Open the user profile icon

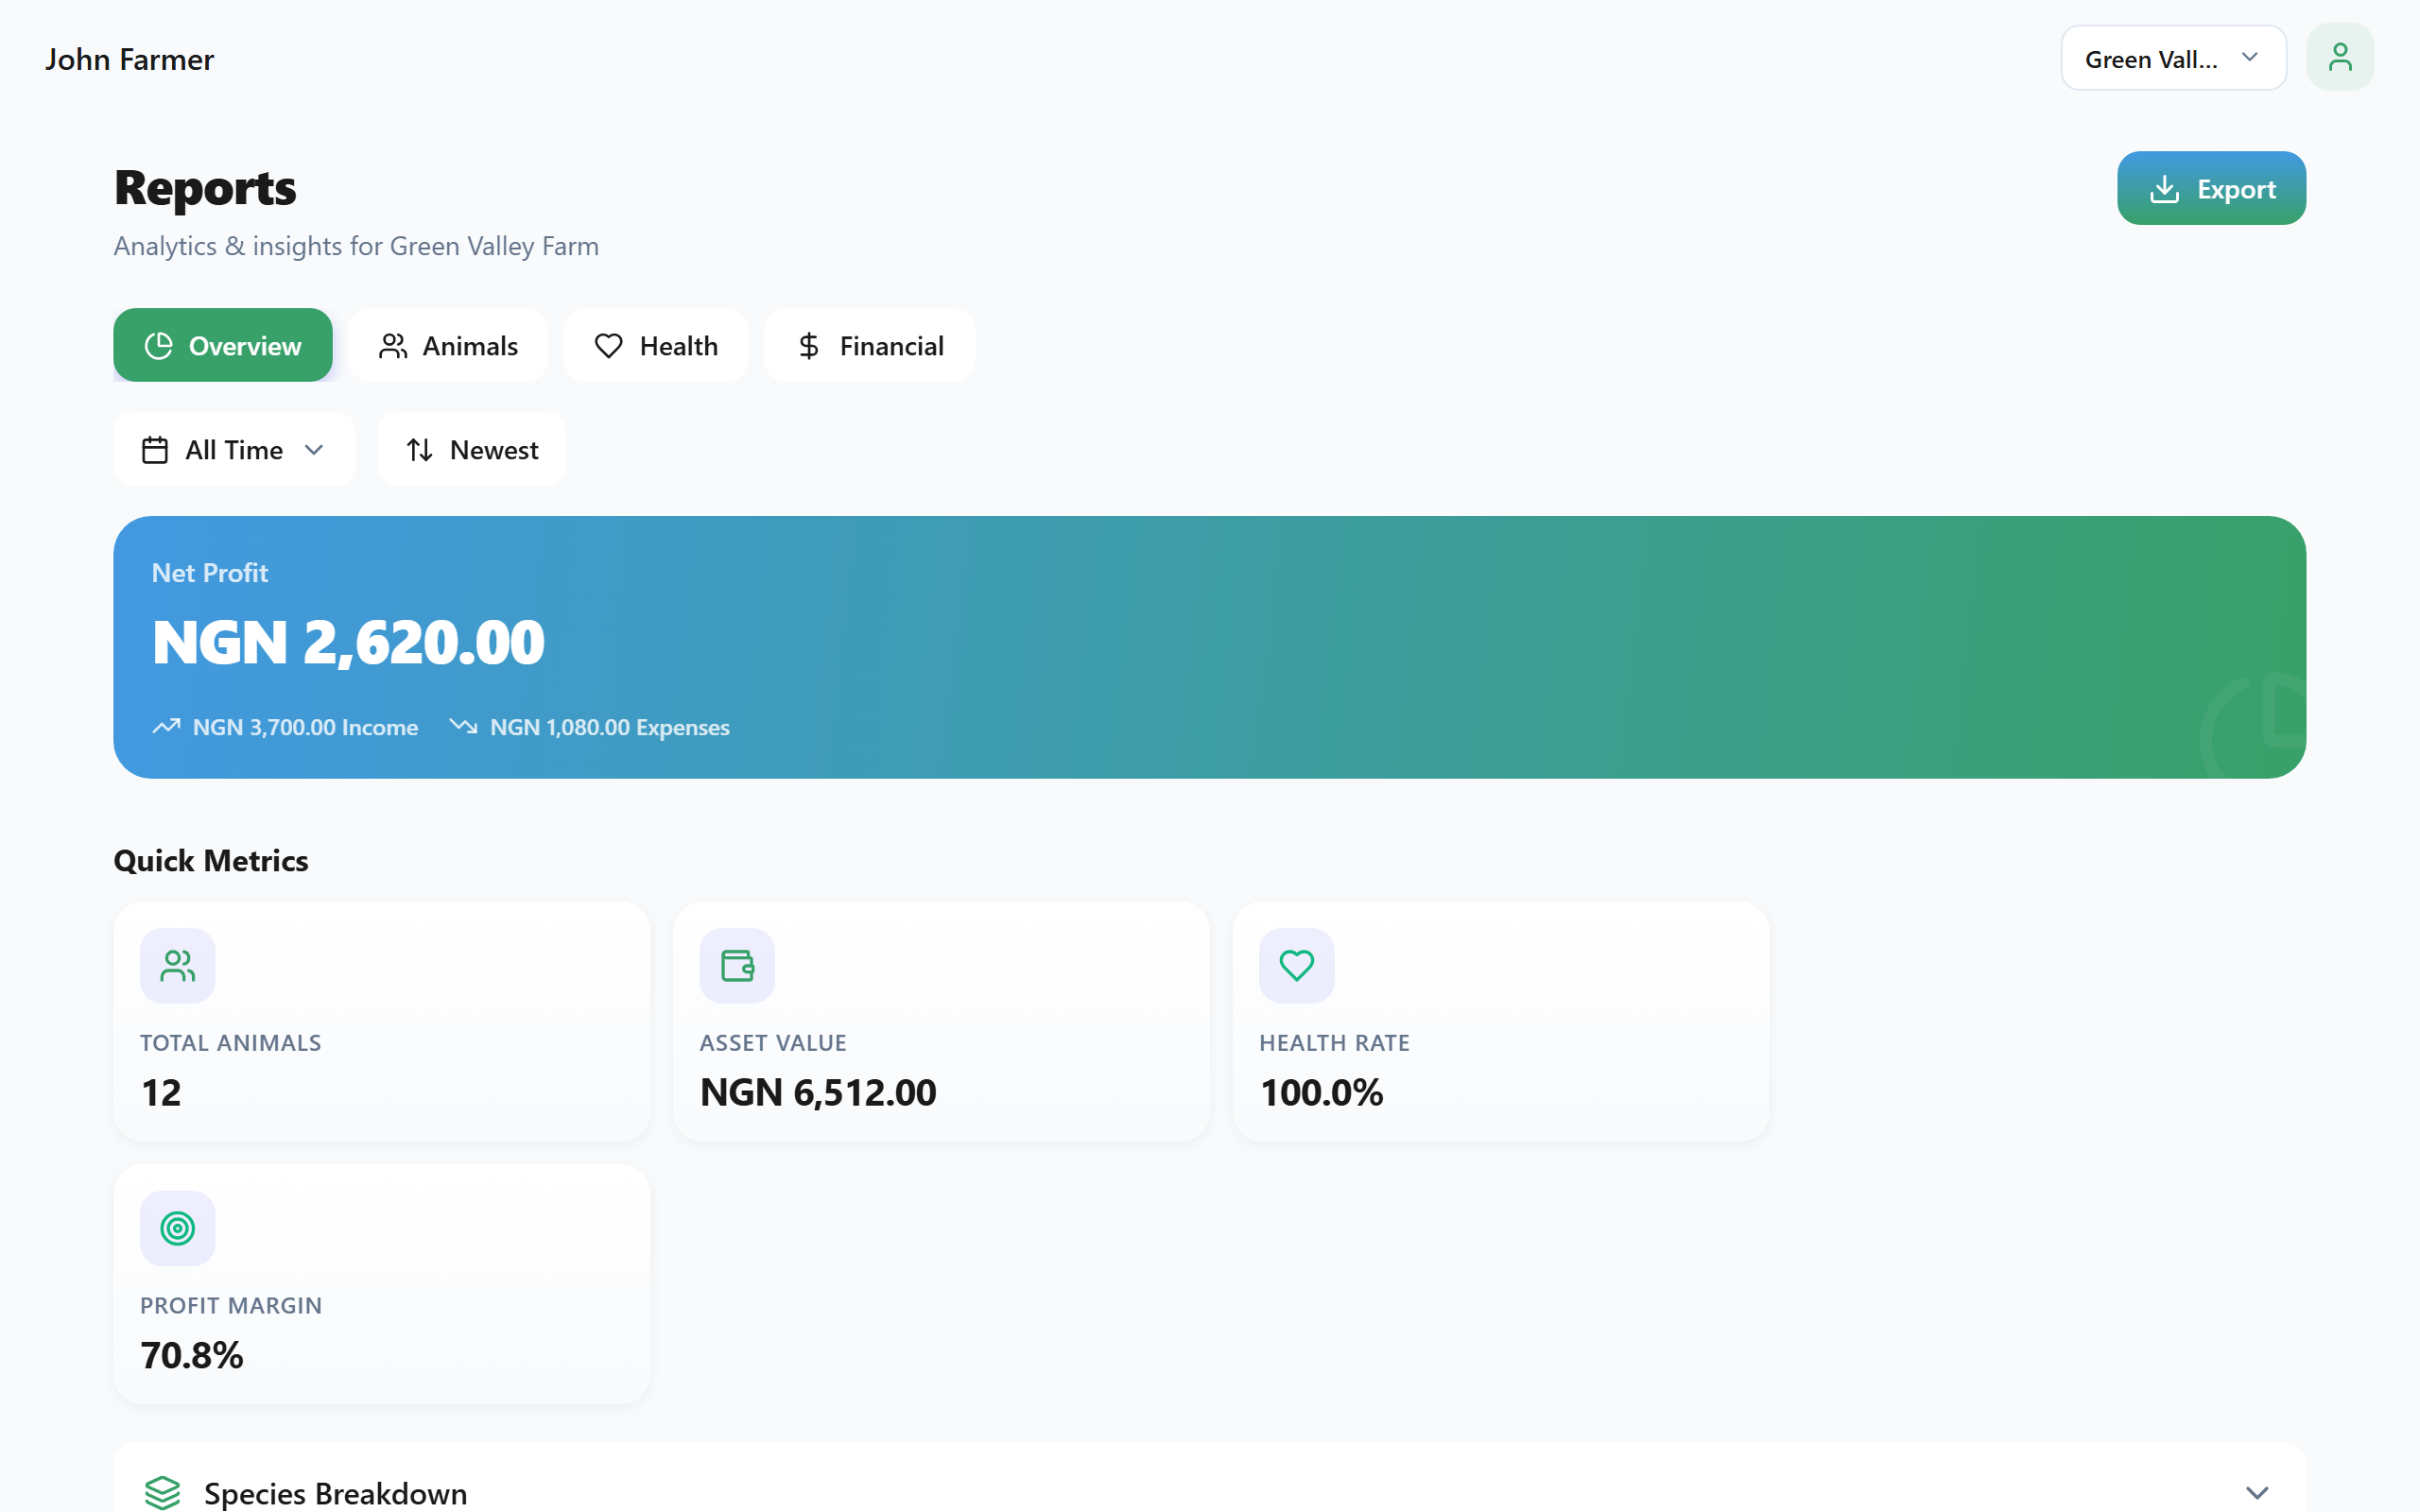[2339, 57]
